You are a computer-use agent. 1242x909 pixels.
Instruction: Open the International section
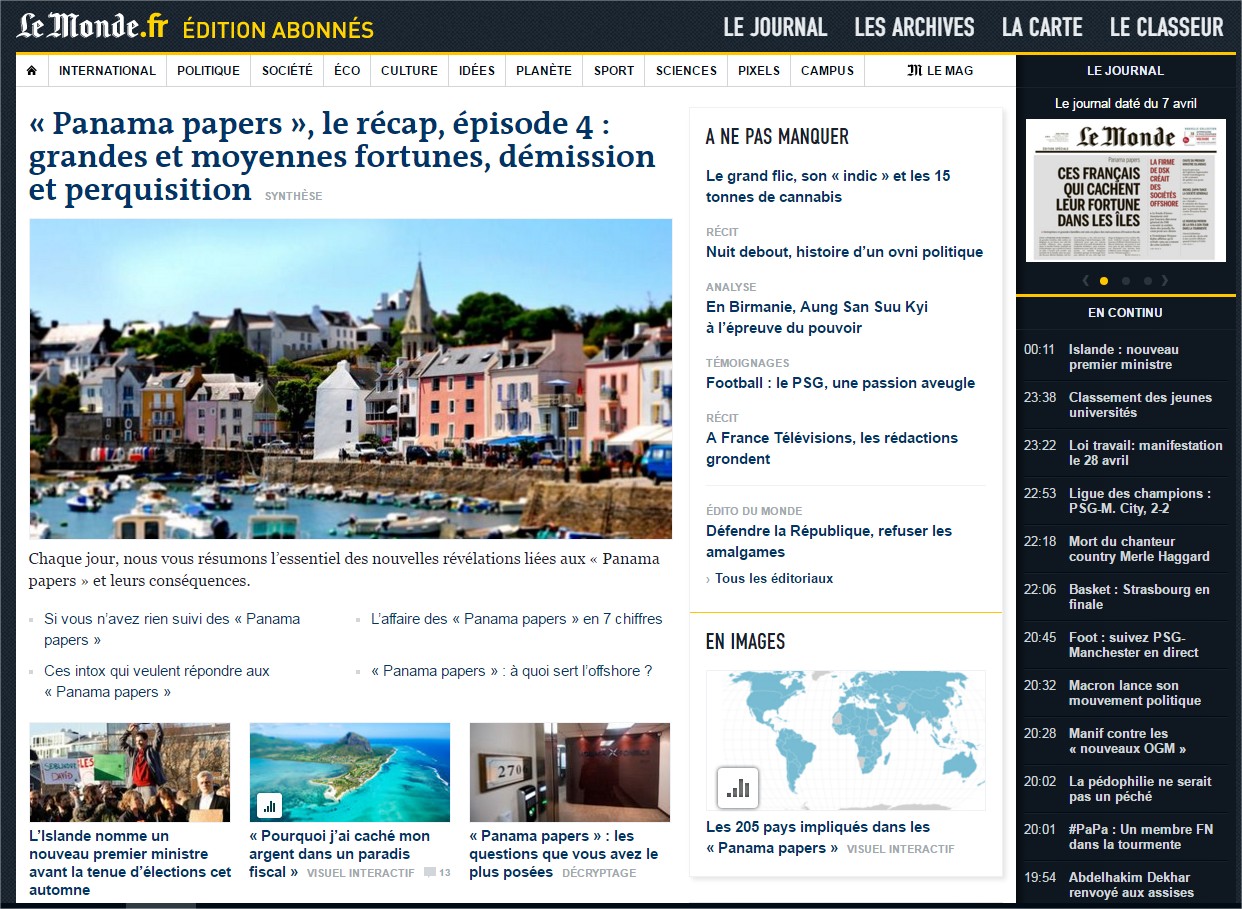click(x=107, y=70)
